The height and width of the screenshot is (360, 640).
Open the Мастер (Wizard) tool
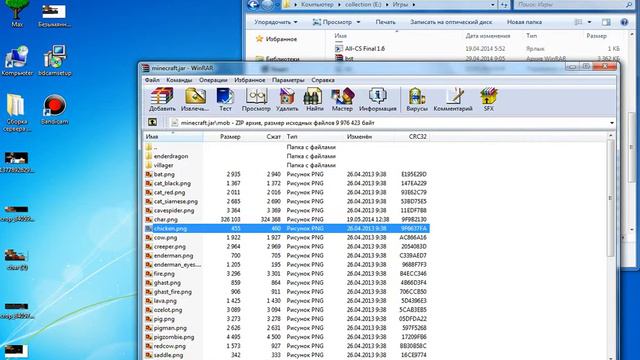click(x=342, y=100)
